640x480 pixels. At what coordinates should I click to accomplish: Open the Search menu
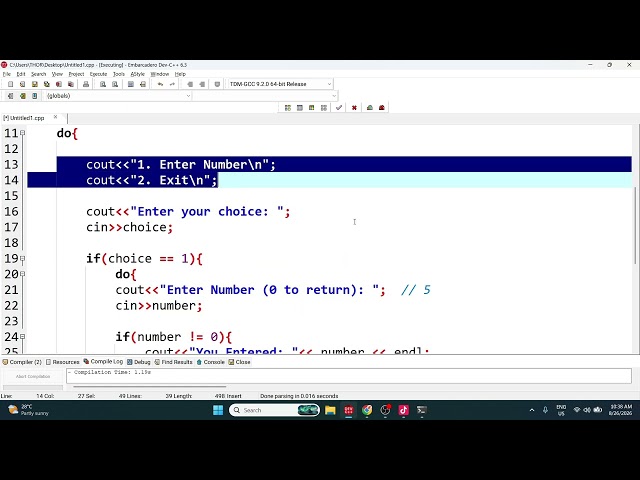[39, 74]
